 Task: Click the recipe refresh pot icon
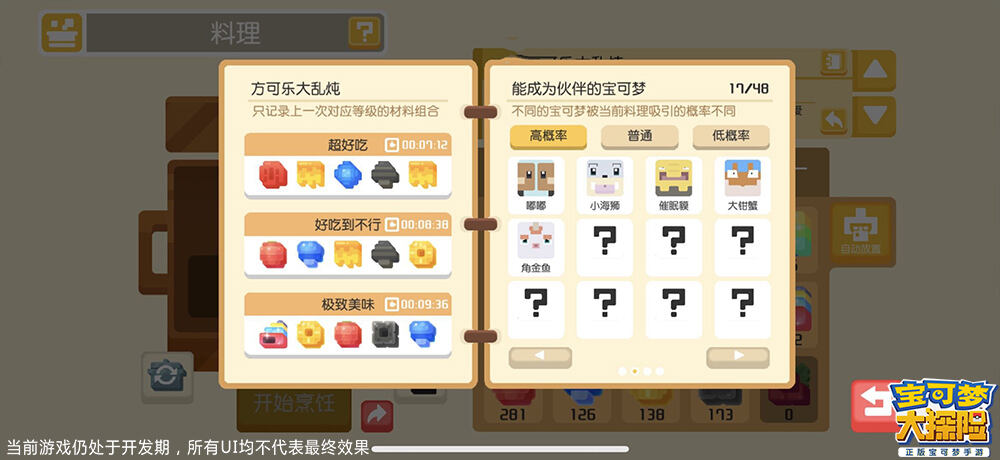(x=167, y=376)
